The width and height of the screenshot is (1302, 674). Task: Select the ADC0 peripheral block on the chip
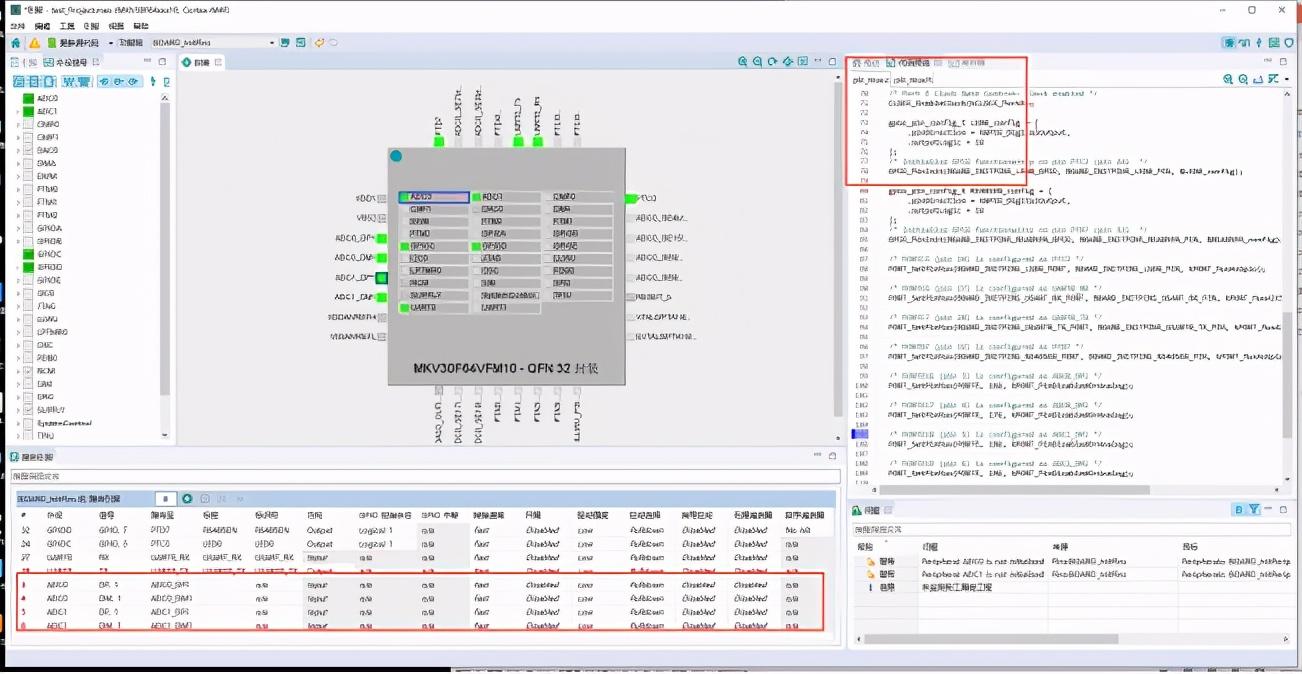(434, 197)
